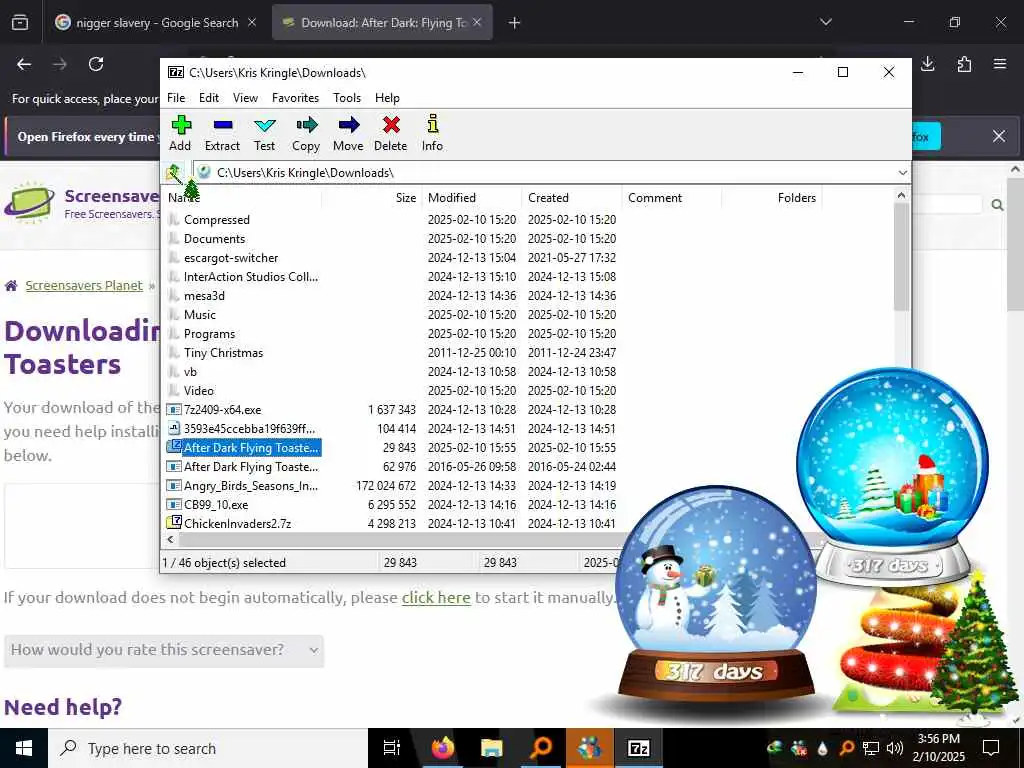Click the volume icon in the system tray

pos(895,748)
